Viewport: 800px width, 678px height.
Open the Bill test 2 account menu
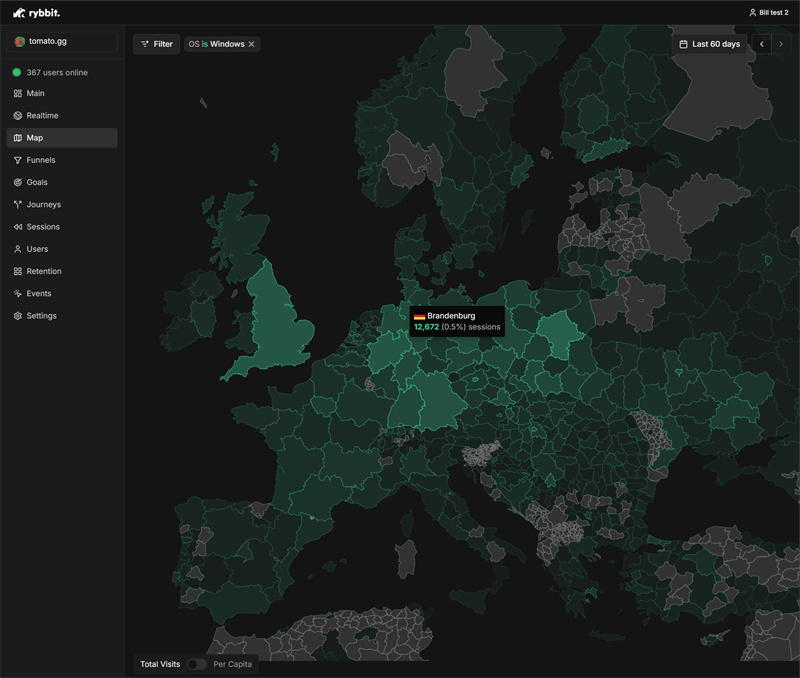point(768,13)
